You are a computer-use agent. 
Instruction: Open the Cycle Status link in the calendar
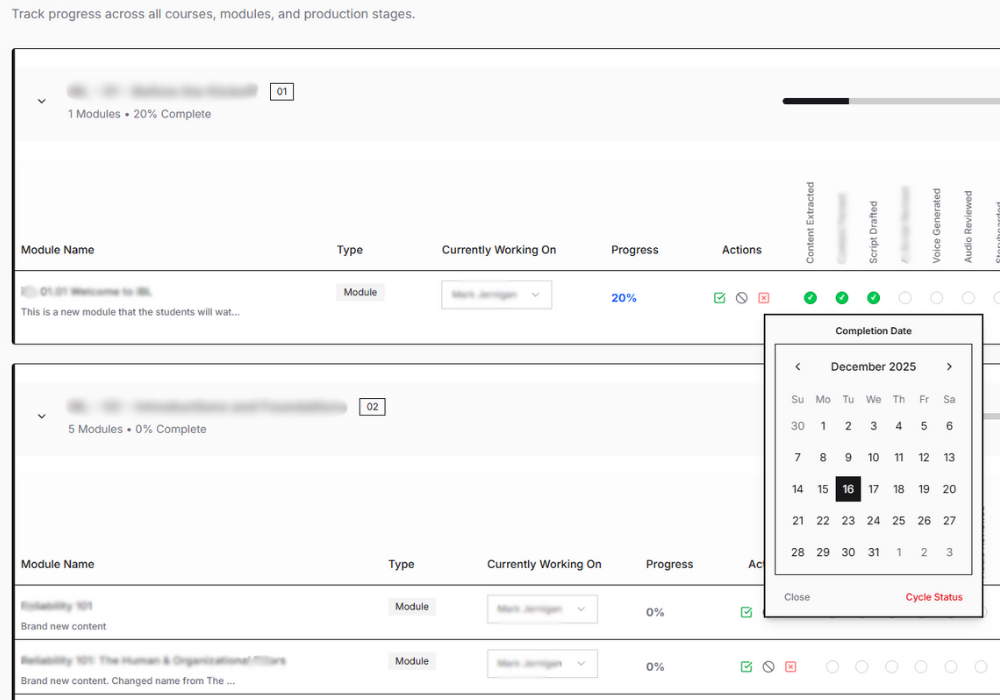[934, 597]
